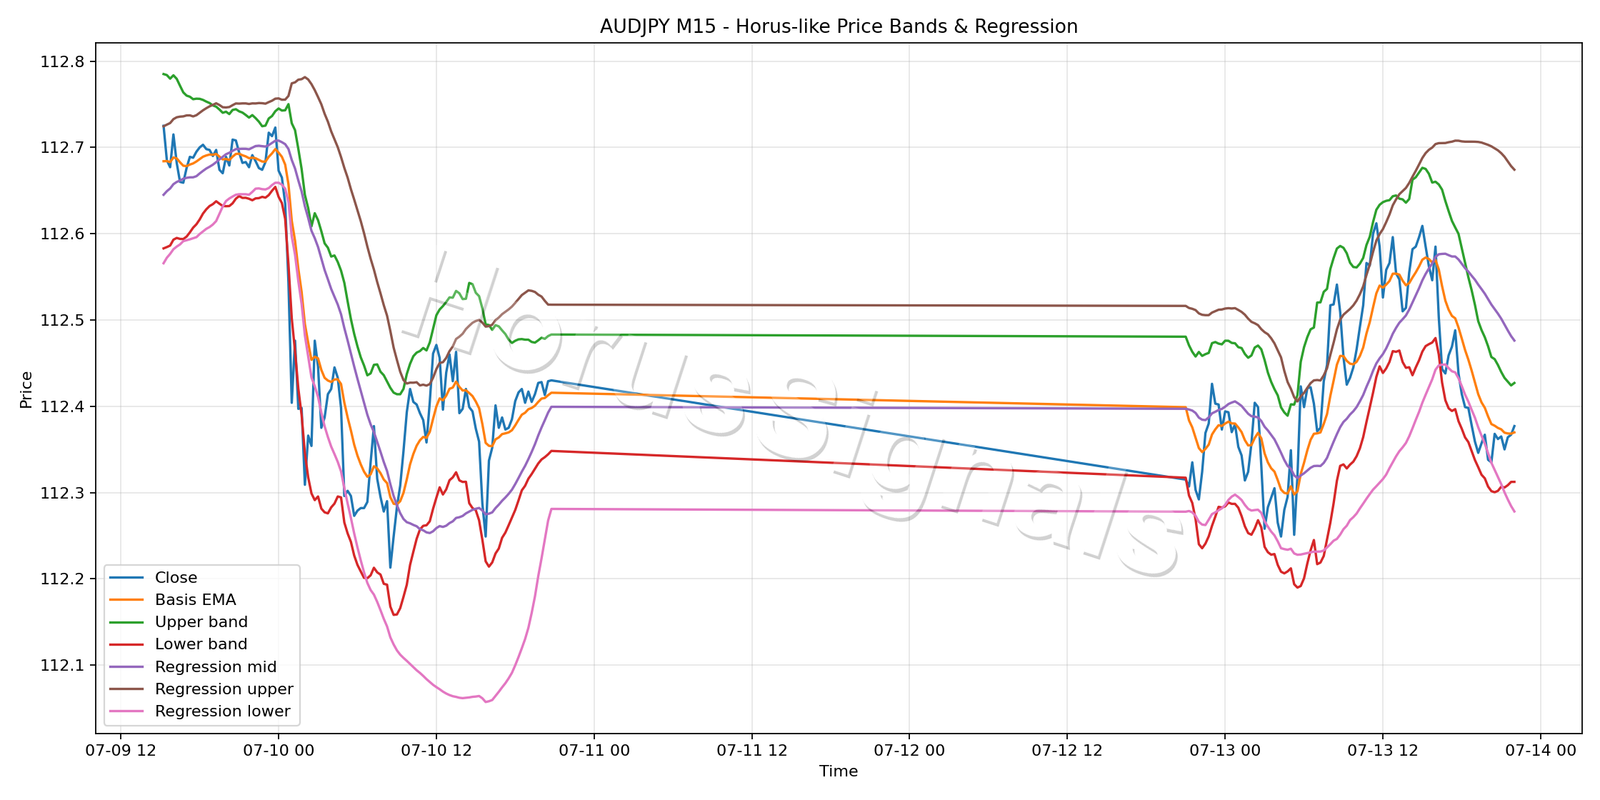Click the 112.2 y-axis tick label
The height and width of the screenshot is (800, 1600).
point(63,579)
